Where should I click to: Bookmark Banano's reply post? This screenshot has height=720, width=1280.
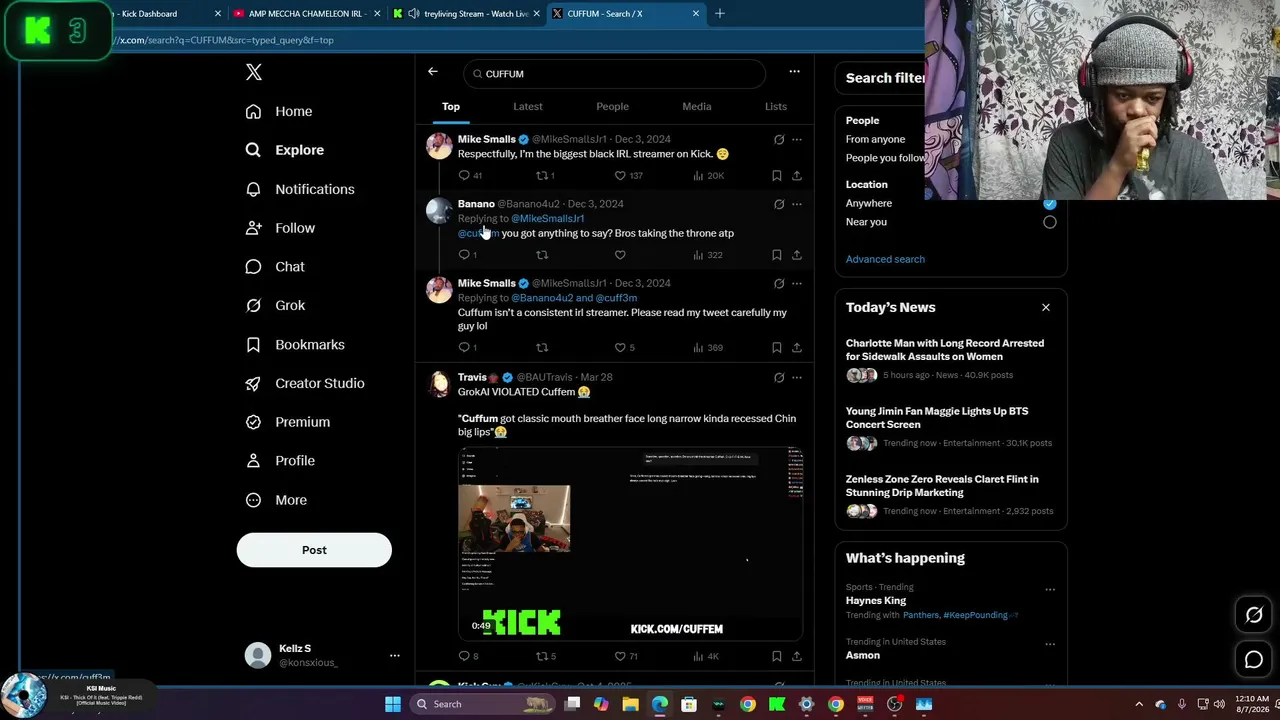tap(776, 255)
